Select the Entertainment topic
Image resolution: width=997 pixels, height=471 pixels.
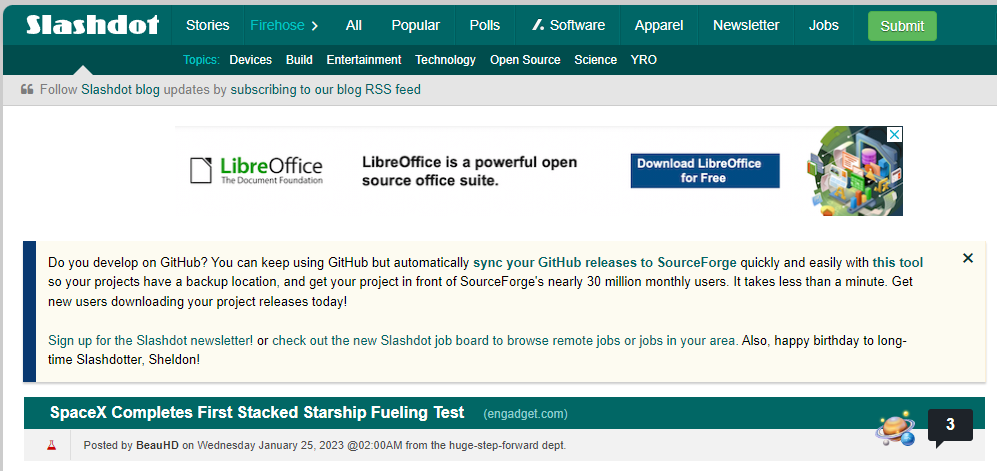pos(364,60)
